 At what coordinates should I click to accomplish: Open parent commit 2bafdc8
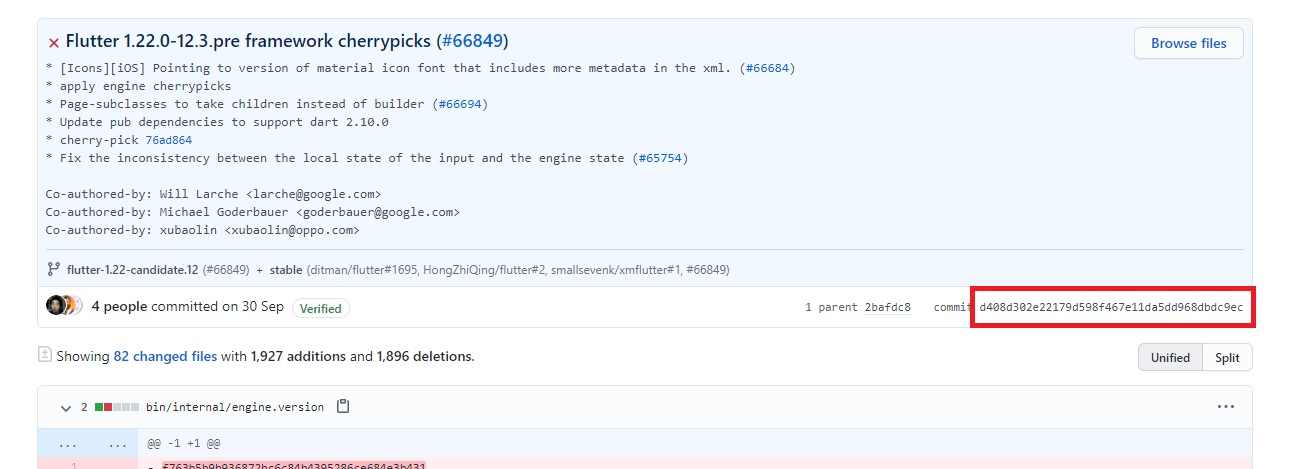point(887,307)
